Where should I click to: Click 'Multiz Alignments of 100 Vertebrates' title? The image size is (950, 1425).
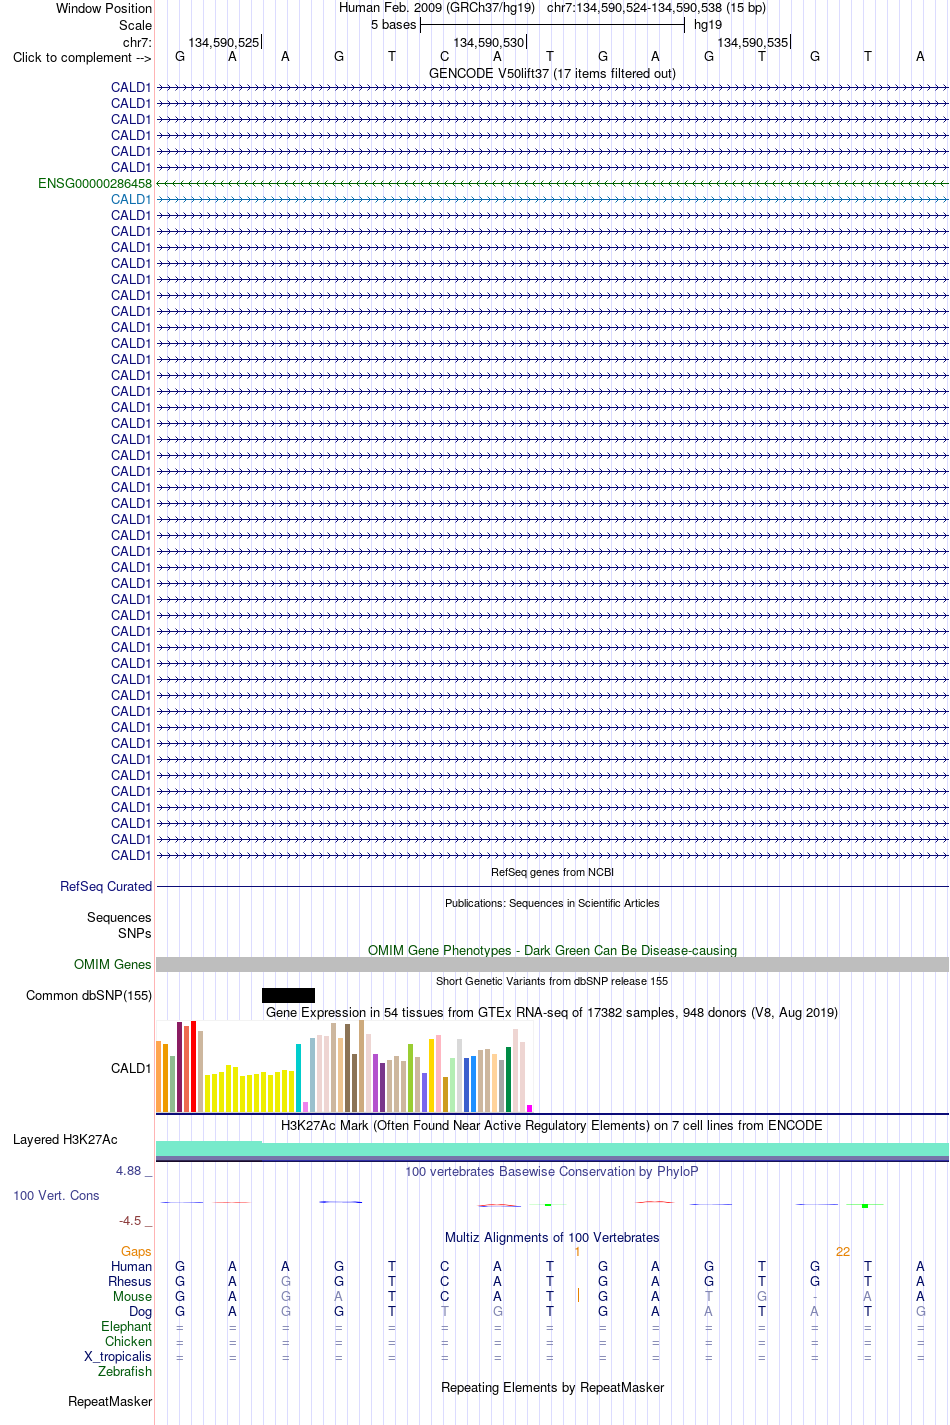pos(552,1237)
